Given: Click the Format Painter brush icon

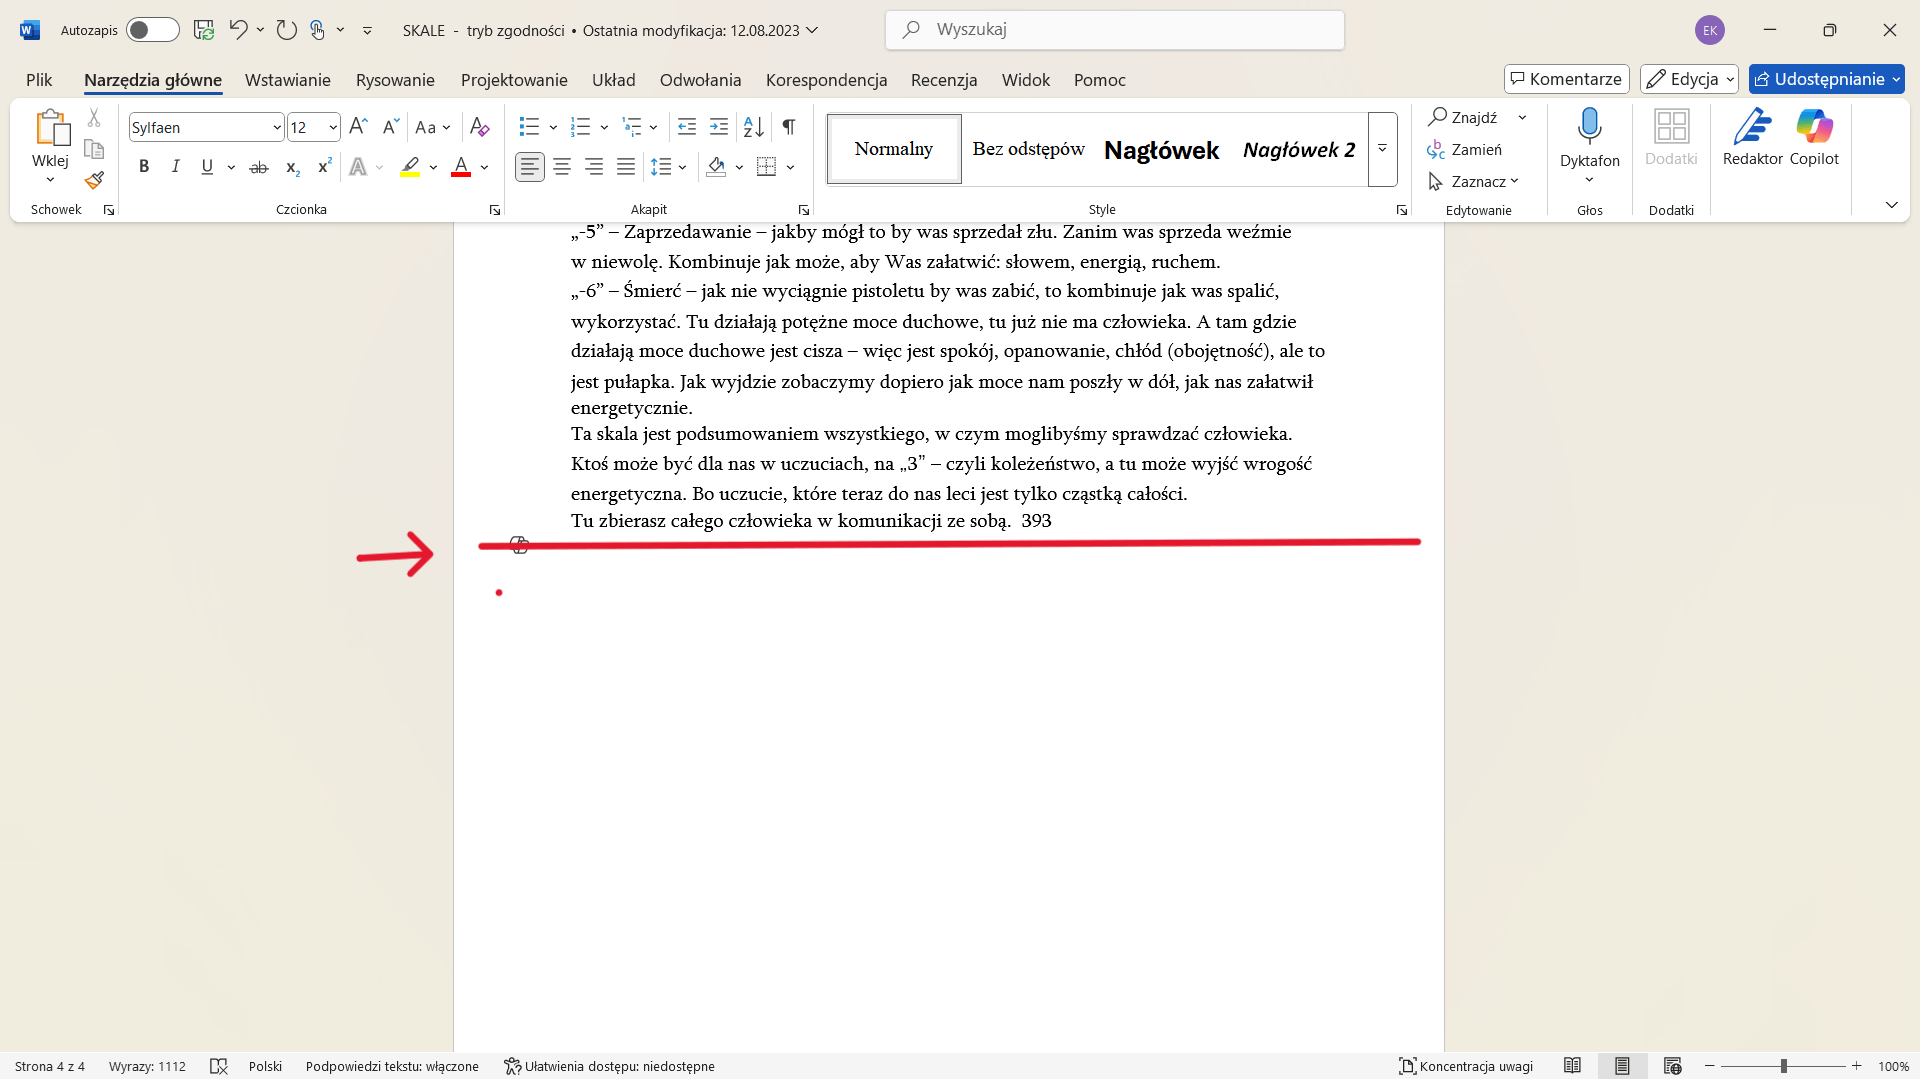Looking at the screenshot, I should click(x=94, y=180).
